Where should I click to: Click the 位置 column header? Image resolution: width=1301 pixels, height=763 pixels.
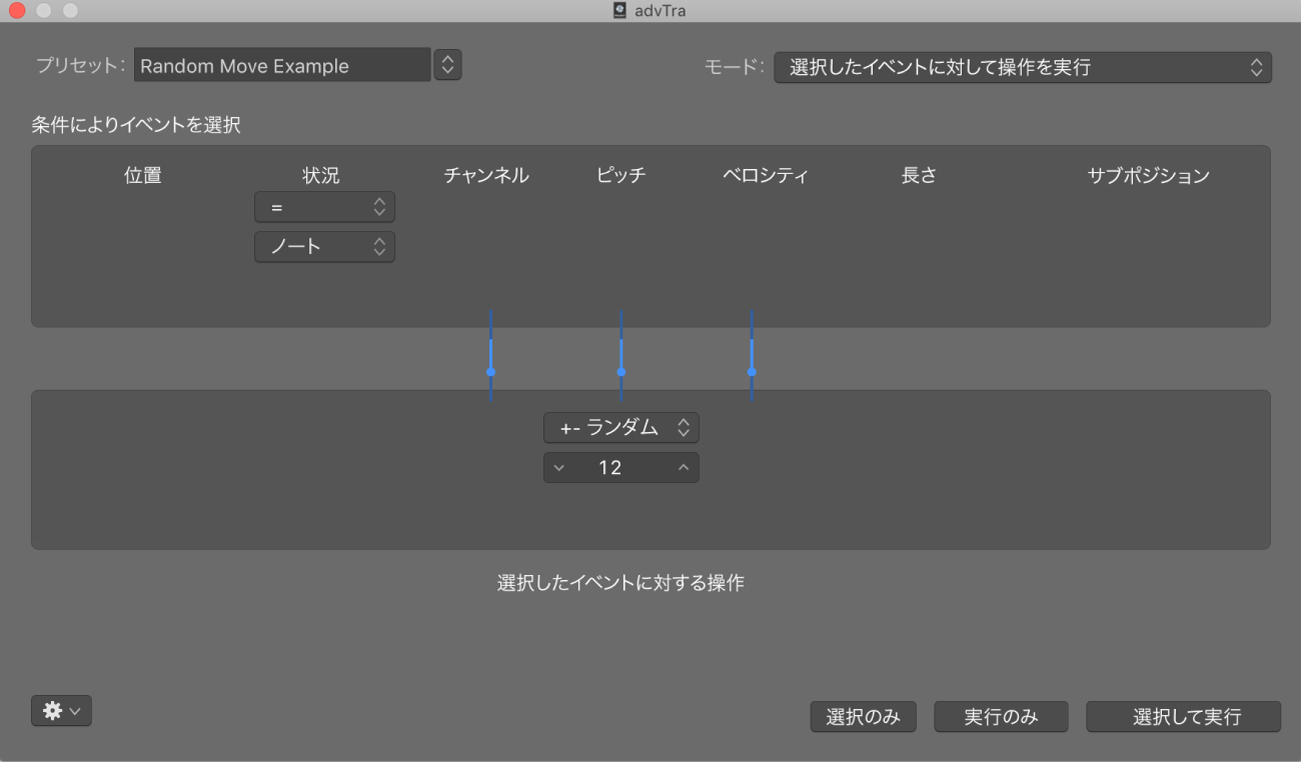[143, 175]
